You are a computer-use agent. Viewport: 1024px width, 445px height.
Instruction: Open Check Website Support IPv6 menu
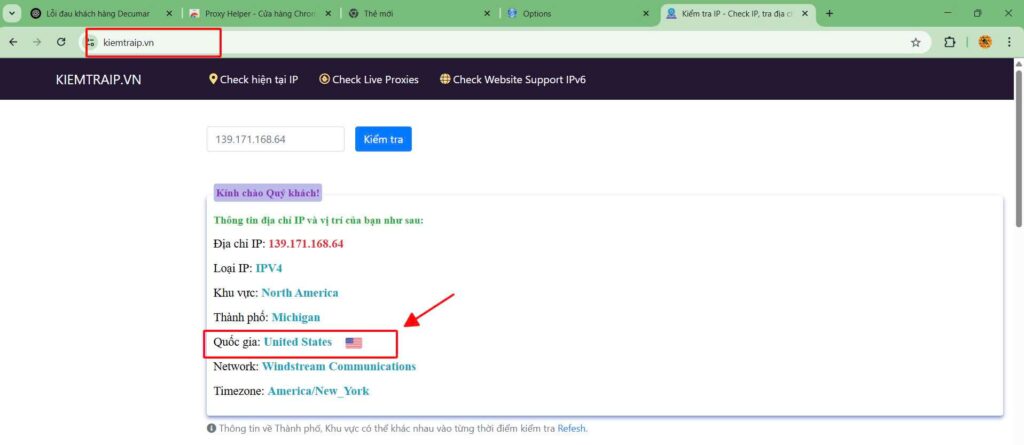513,79
